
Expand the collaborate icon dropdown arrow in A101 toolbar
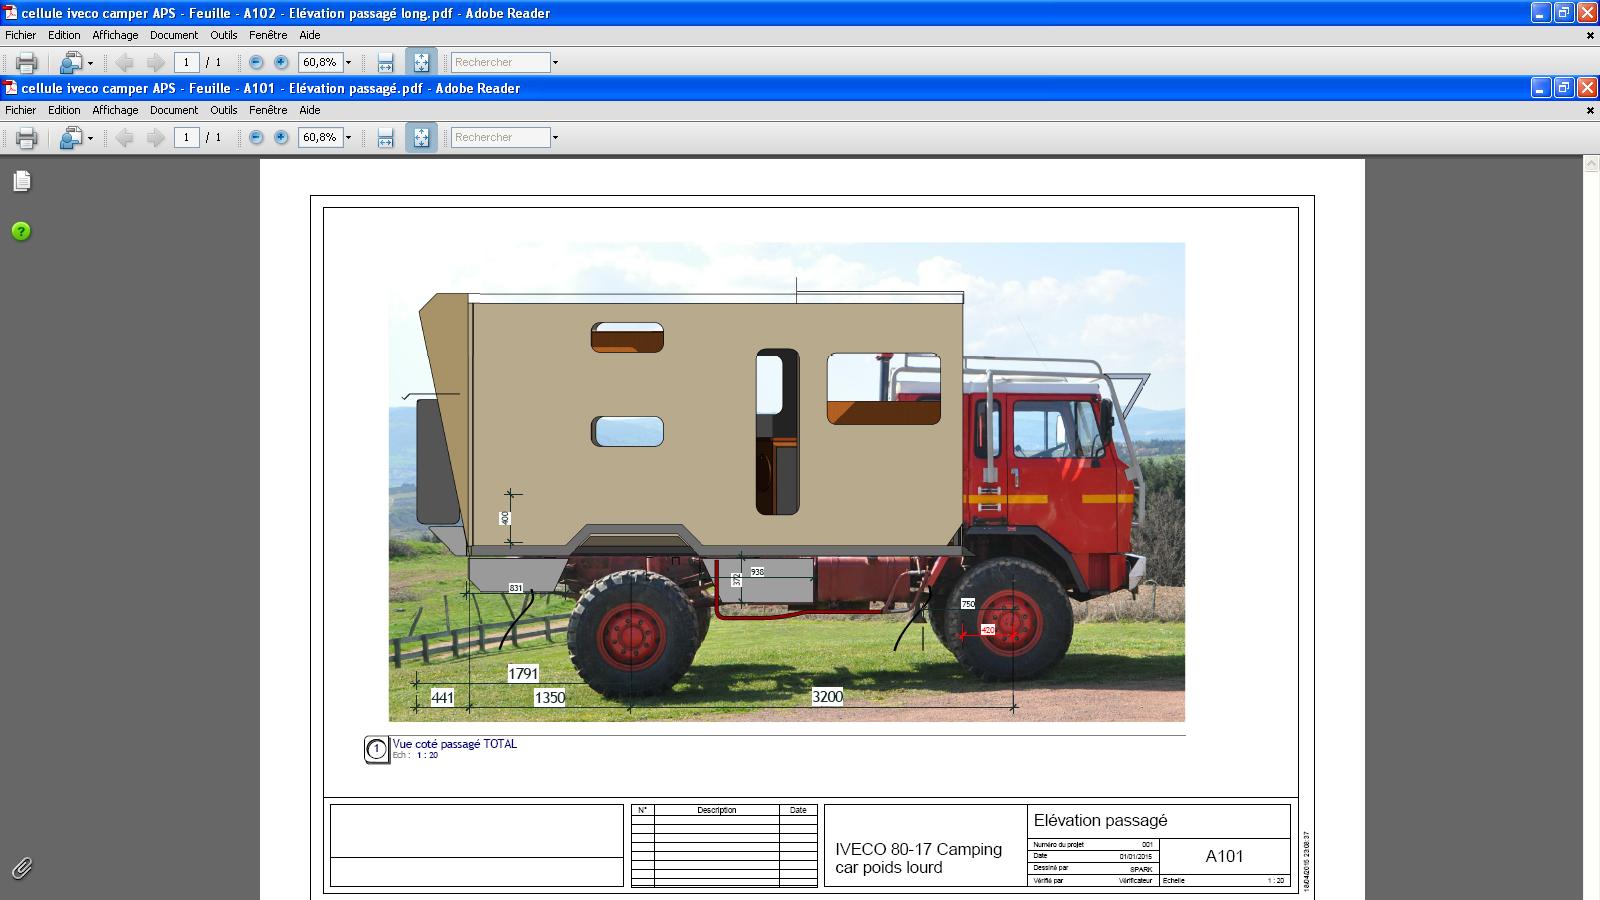tap(90, 138)
